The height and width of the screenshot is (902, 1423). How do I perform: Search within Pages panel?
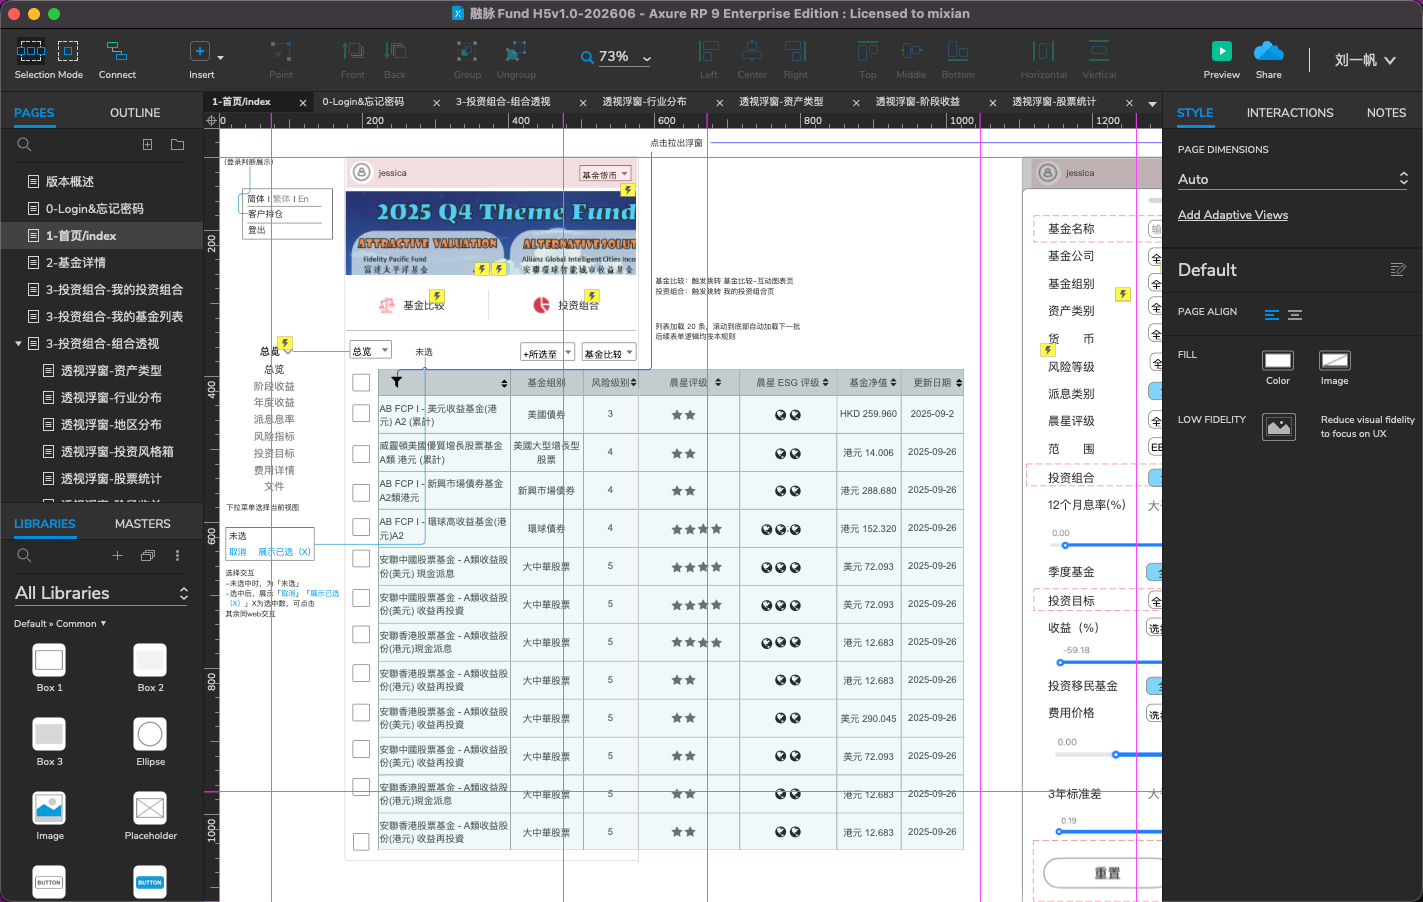pos(25,145)
